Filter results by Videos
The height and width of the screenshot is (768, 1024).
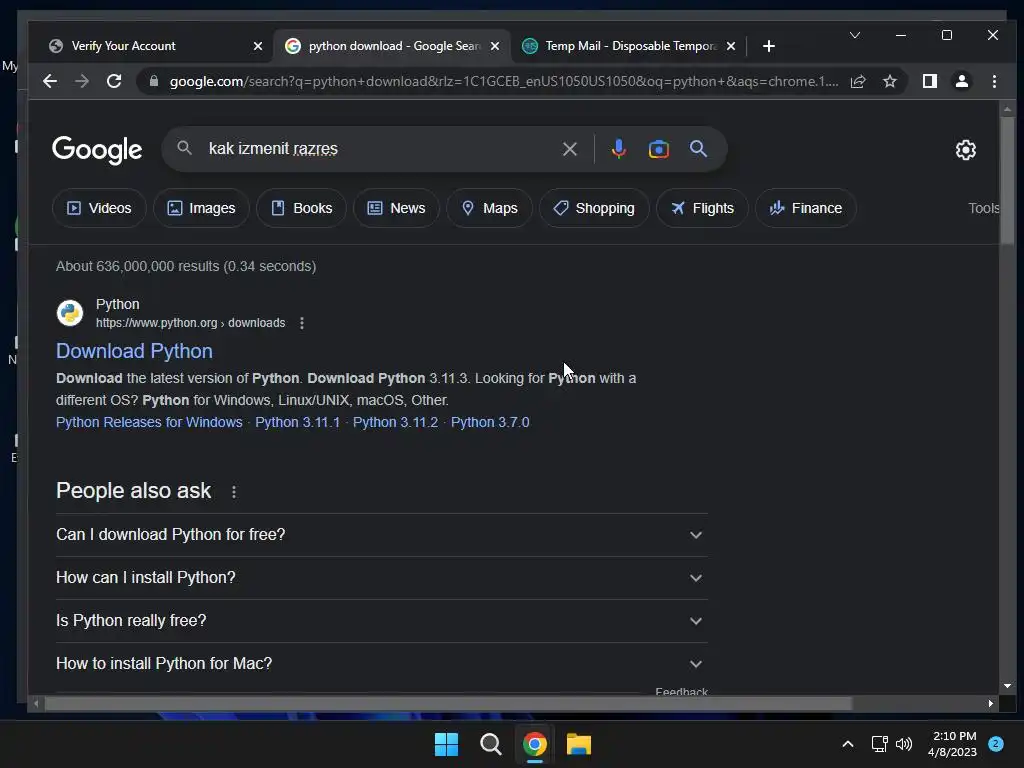click(x=99, y=208)
